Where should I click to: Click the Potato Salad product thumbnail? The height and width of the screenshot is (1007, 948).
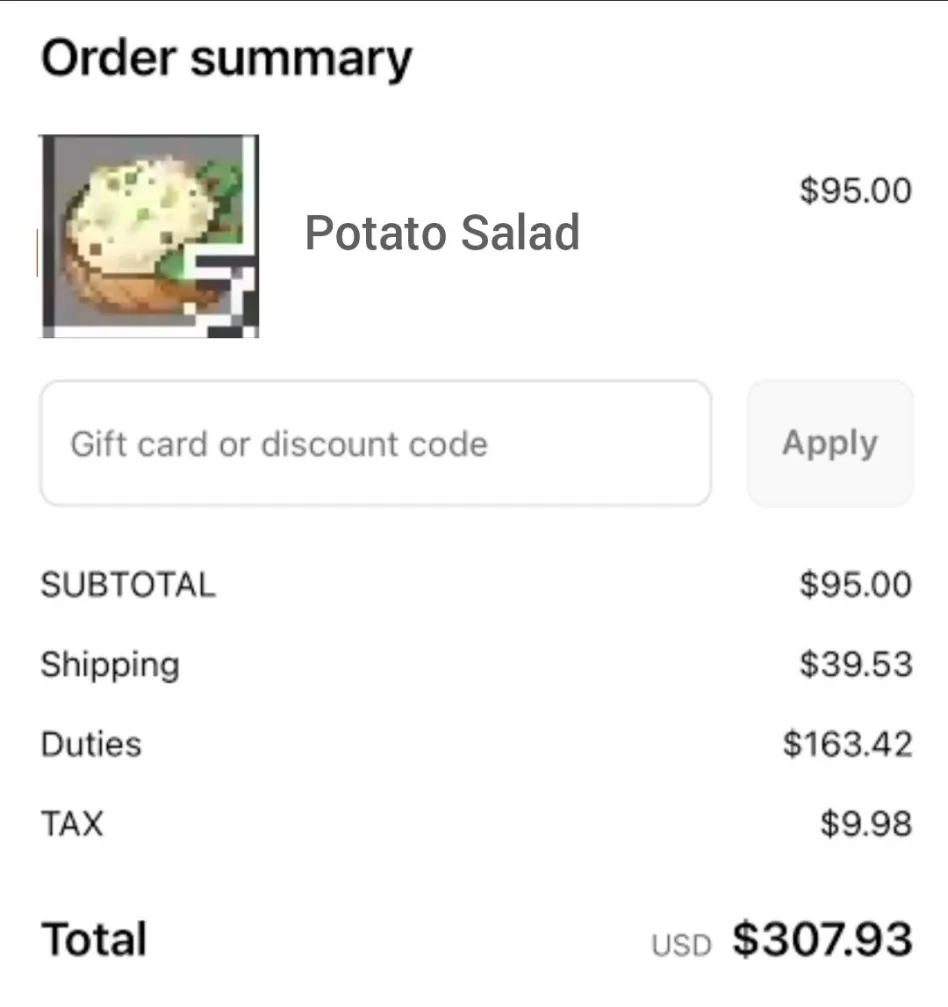tap(148, 236)
